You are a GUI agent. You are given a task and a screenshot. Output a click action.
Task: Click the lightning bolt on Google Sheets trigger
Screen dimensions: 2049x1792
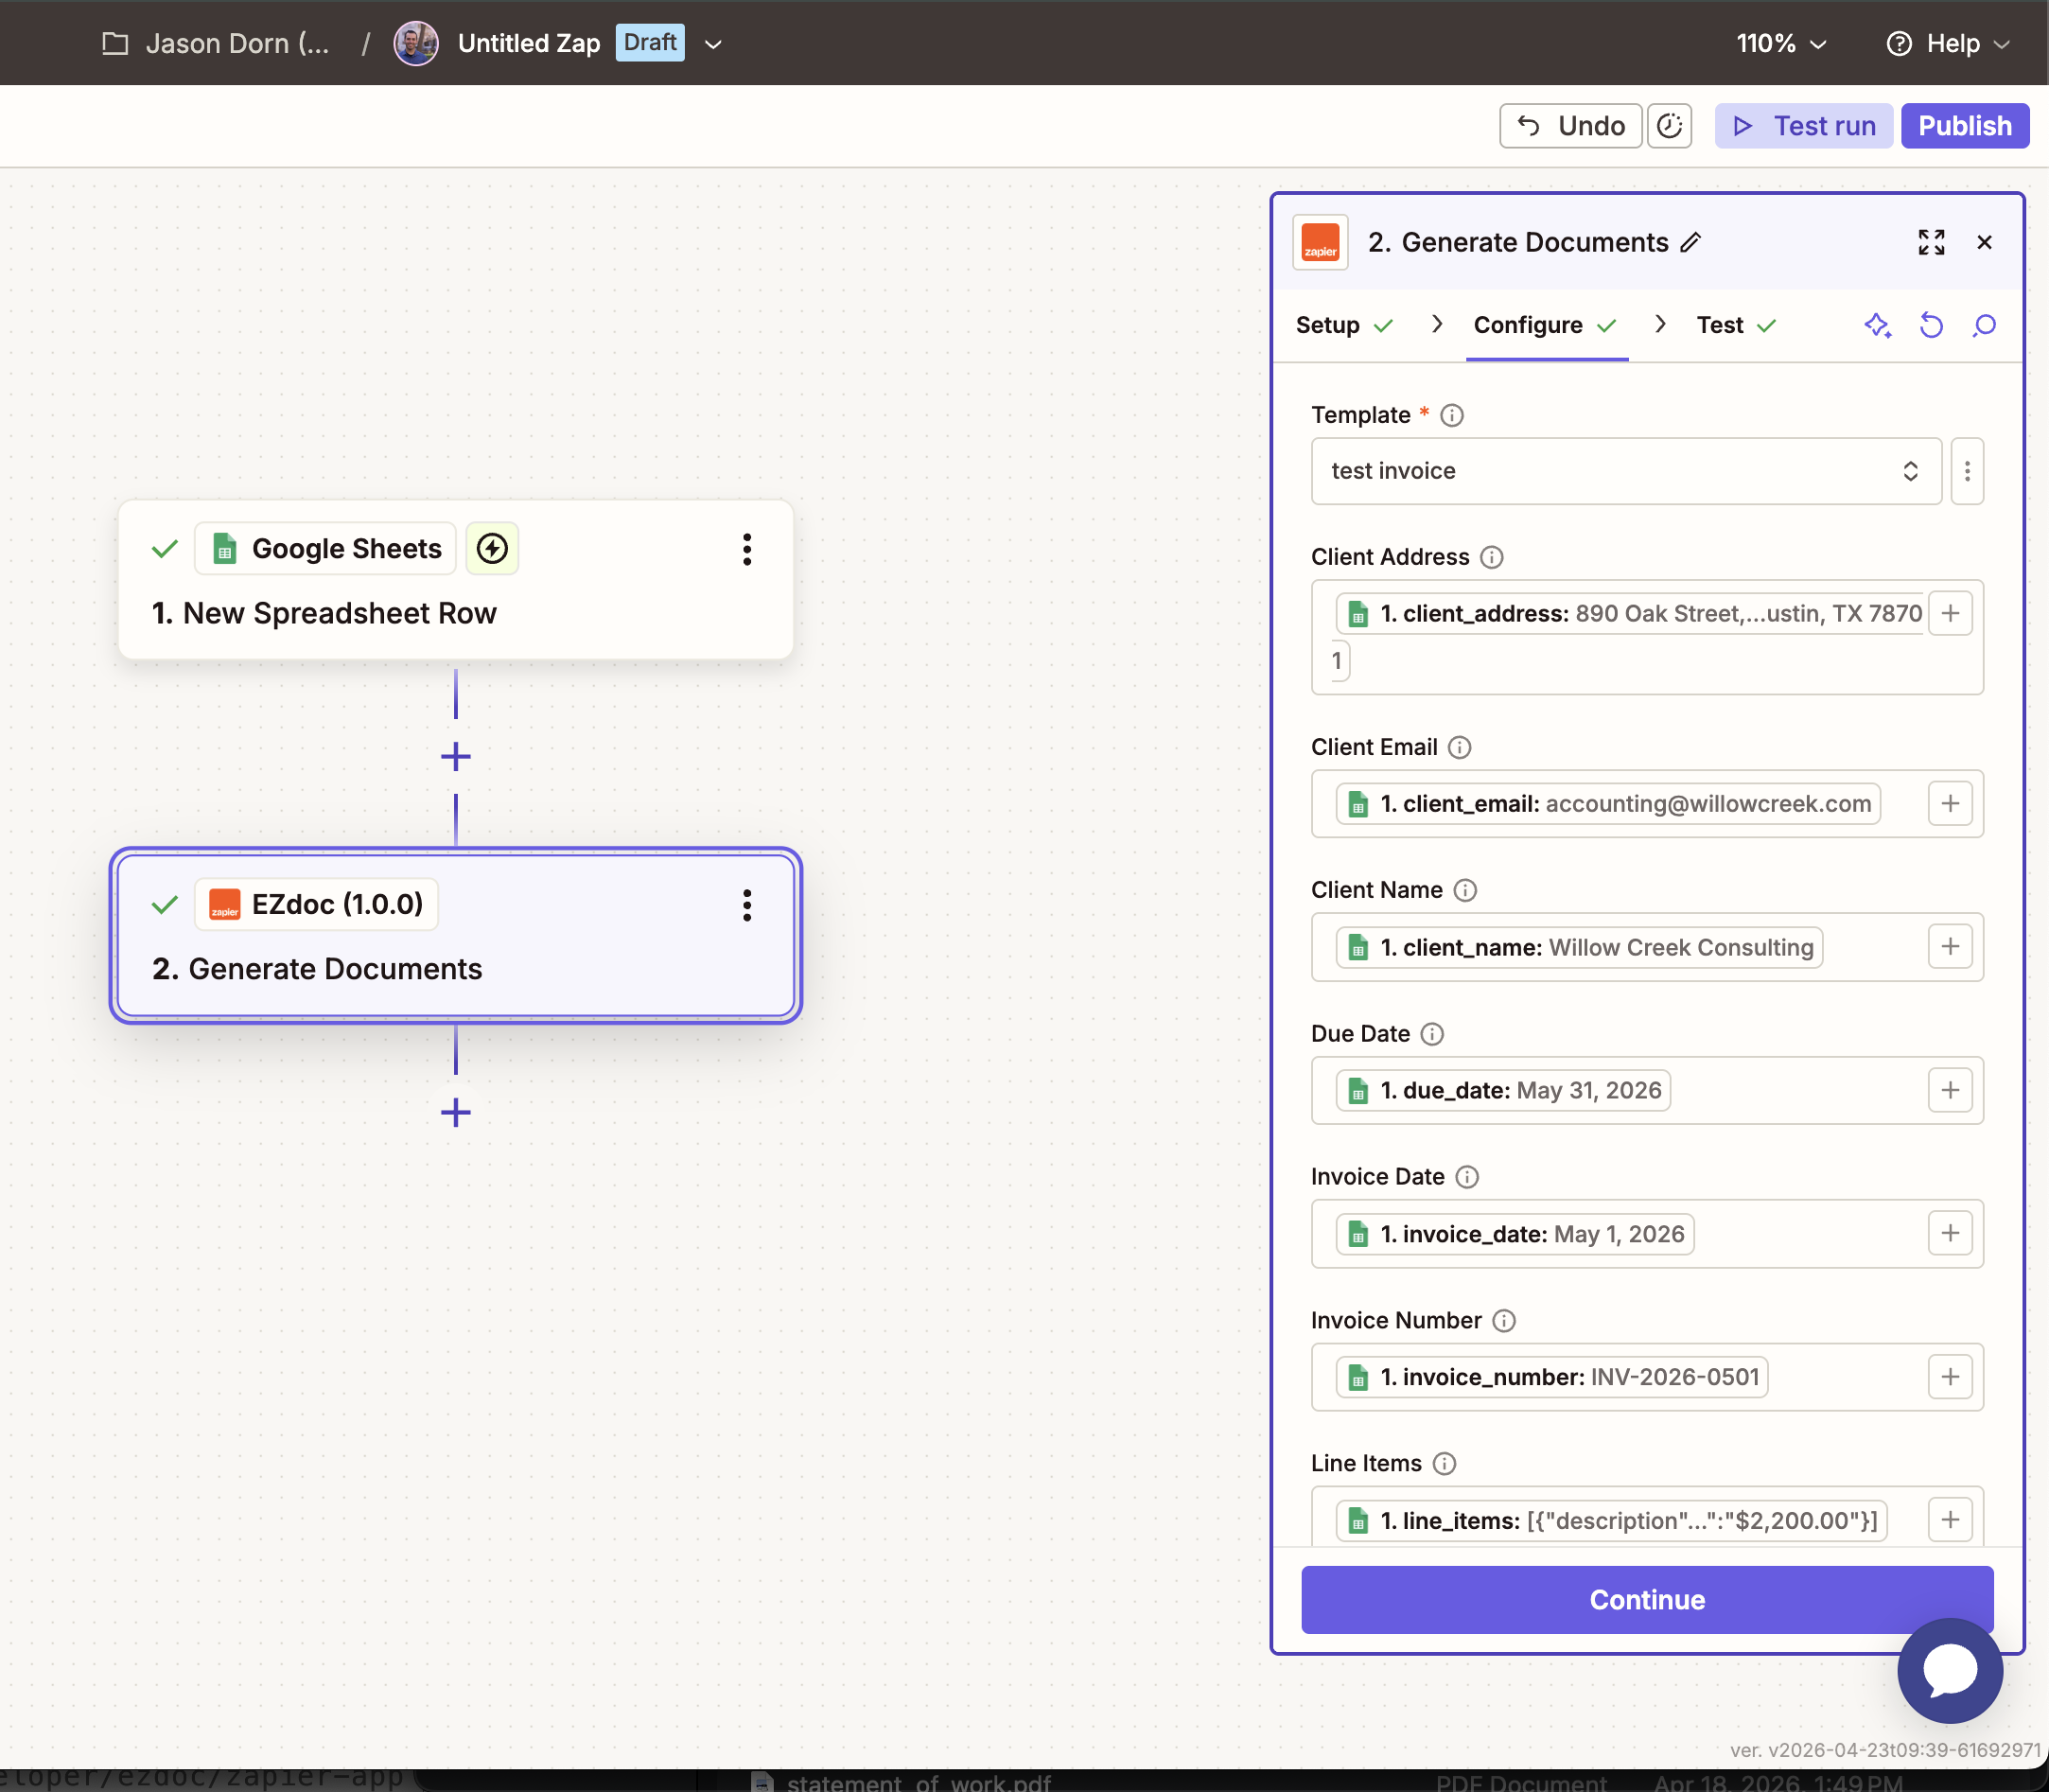491,548
